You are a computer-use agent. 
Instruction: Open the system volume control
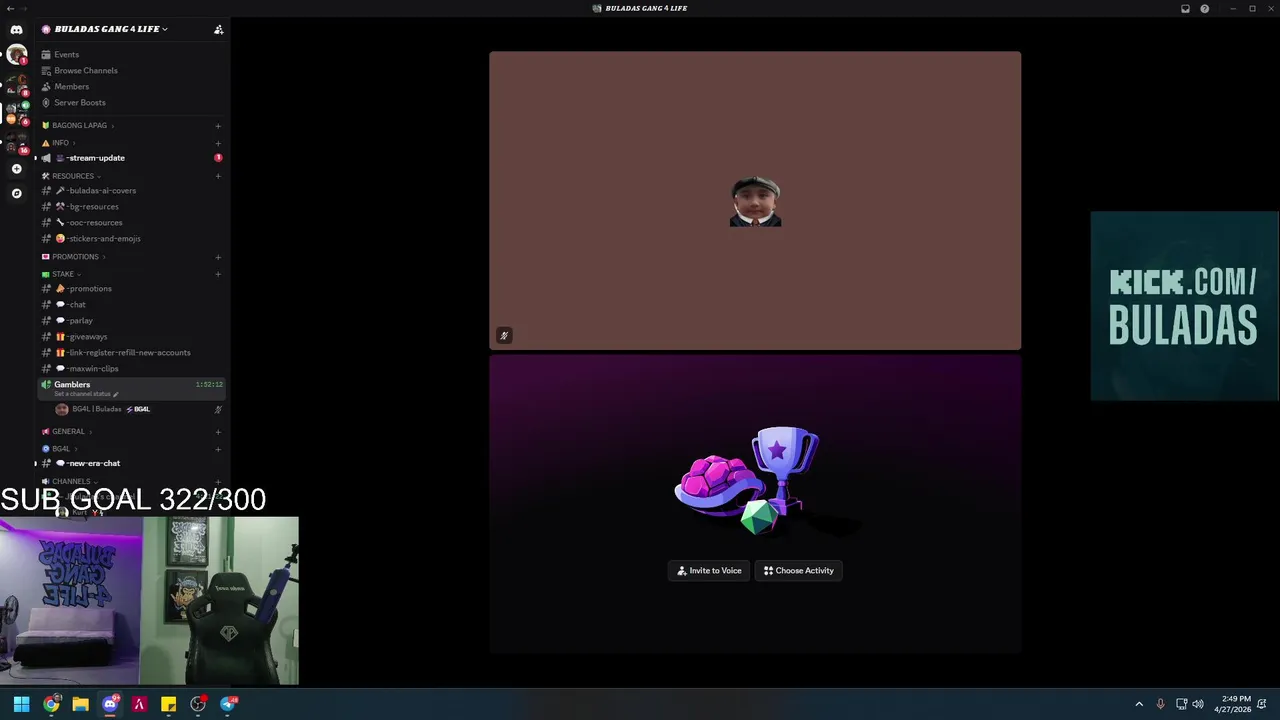point(1198,704)
